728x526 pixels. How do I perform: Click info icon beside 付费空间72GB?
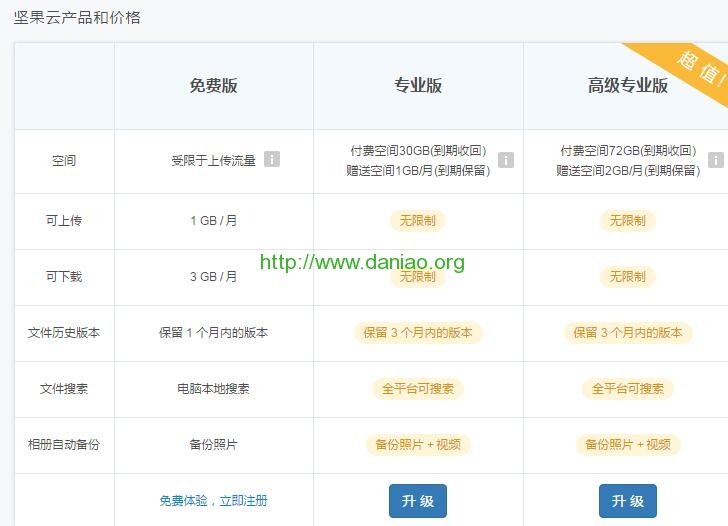pos(715,160)
